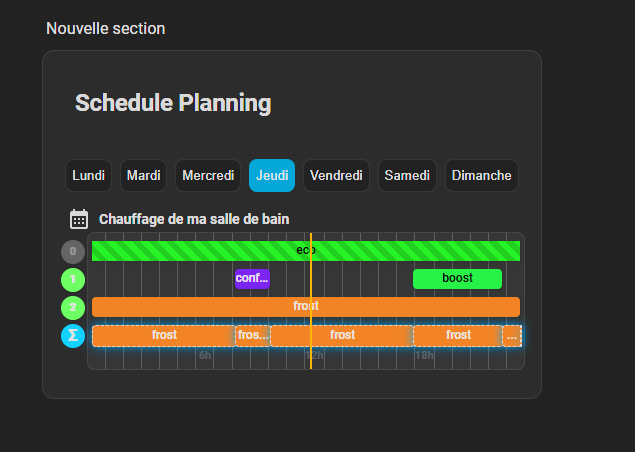Select the full-width frost bar in layer 2
The width and height of the screenshot is (635, 452).
click(x=200, y=307)
